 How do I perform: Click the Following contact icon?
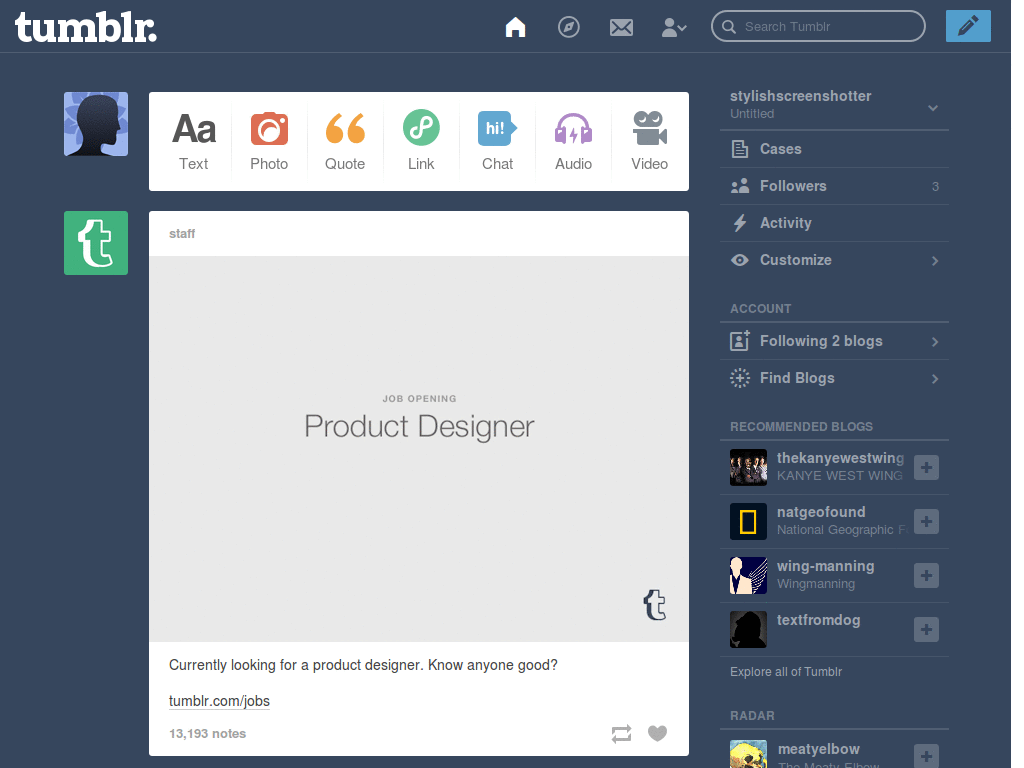pyautogui.click(x=740, y=340)
